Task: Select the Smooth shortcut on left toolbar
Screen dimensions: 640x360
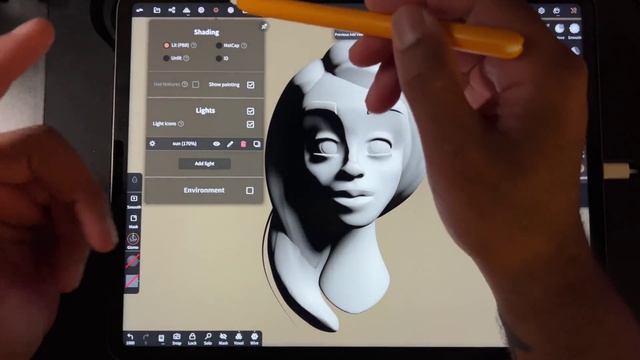Action: pos(134,201)
